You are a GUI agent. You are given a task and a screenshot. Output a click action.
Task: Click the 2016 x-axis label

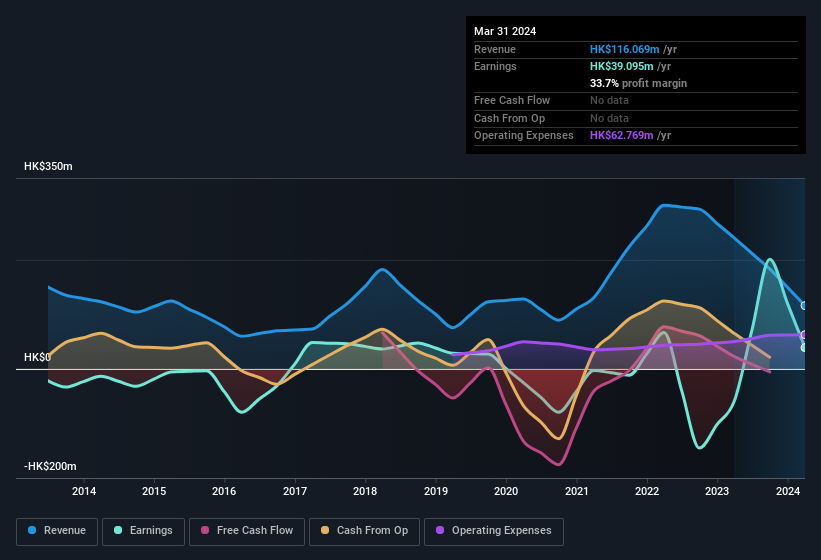pyautogui.click(x=224, y=491)
